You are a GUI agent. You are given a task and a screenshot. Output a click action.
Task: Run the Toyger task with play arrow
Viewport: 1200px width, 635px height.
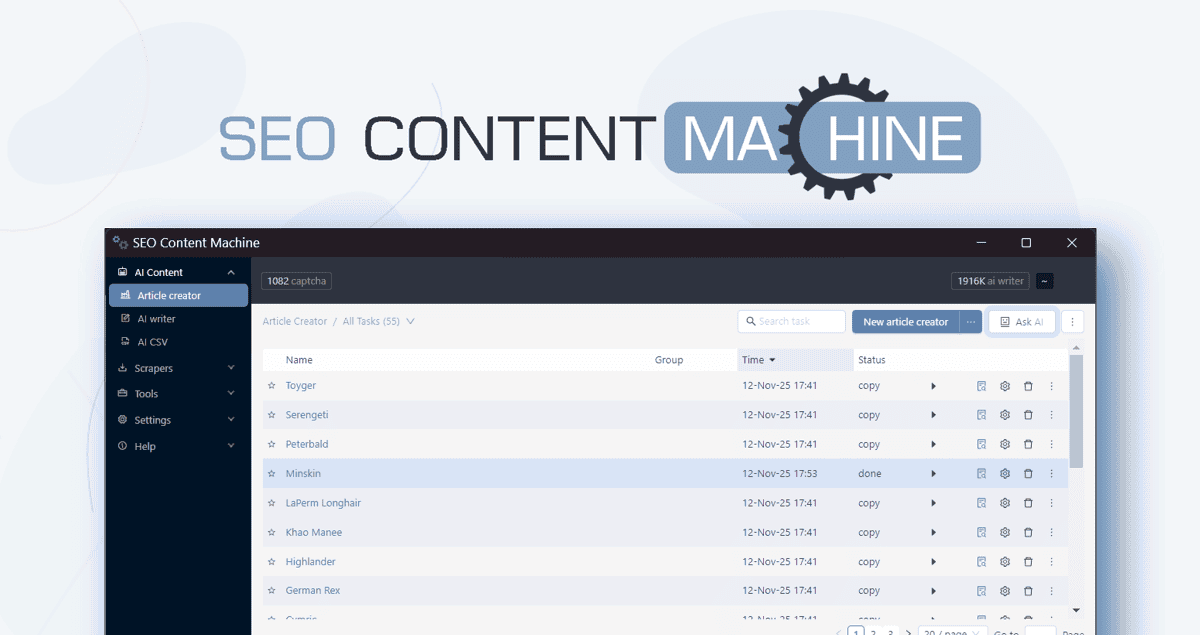[x=933, y=386]
